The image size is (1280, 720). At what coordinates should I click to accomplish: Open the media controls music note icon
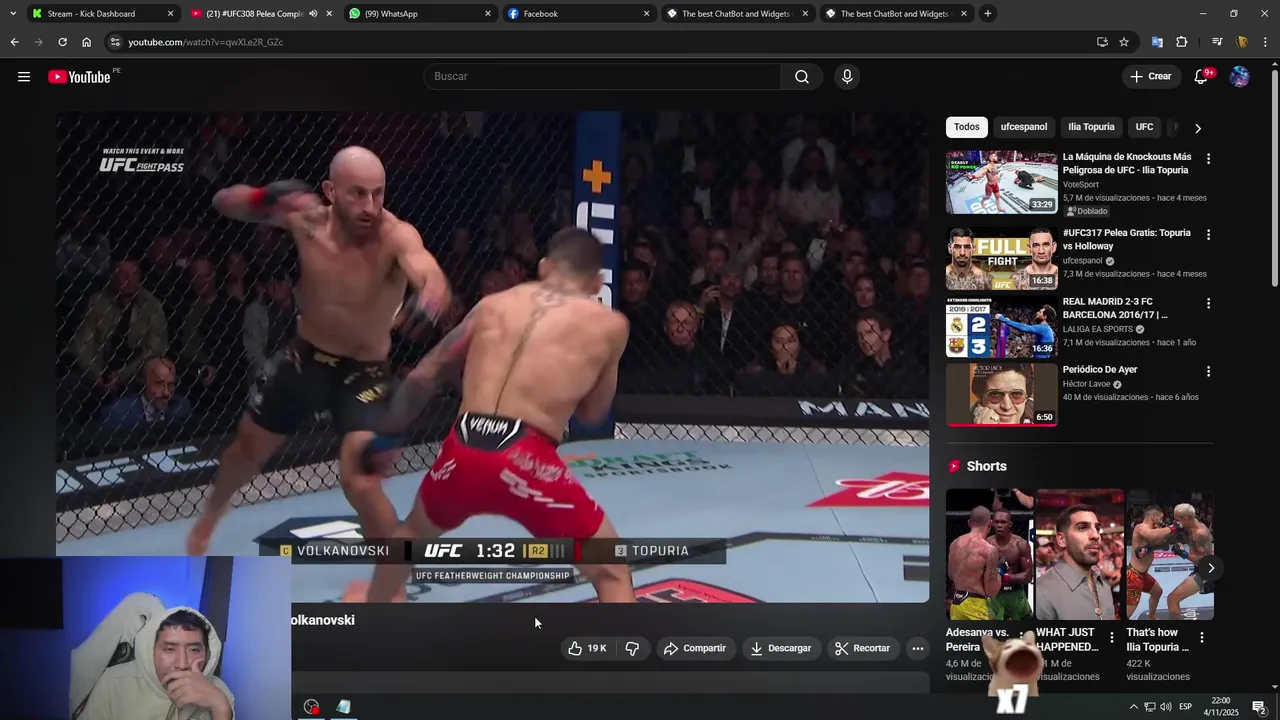point(1217,42)
